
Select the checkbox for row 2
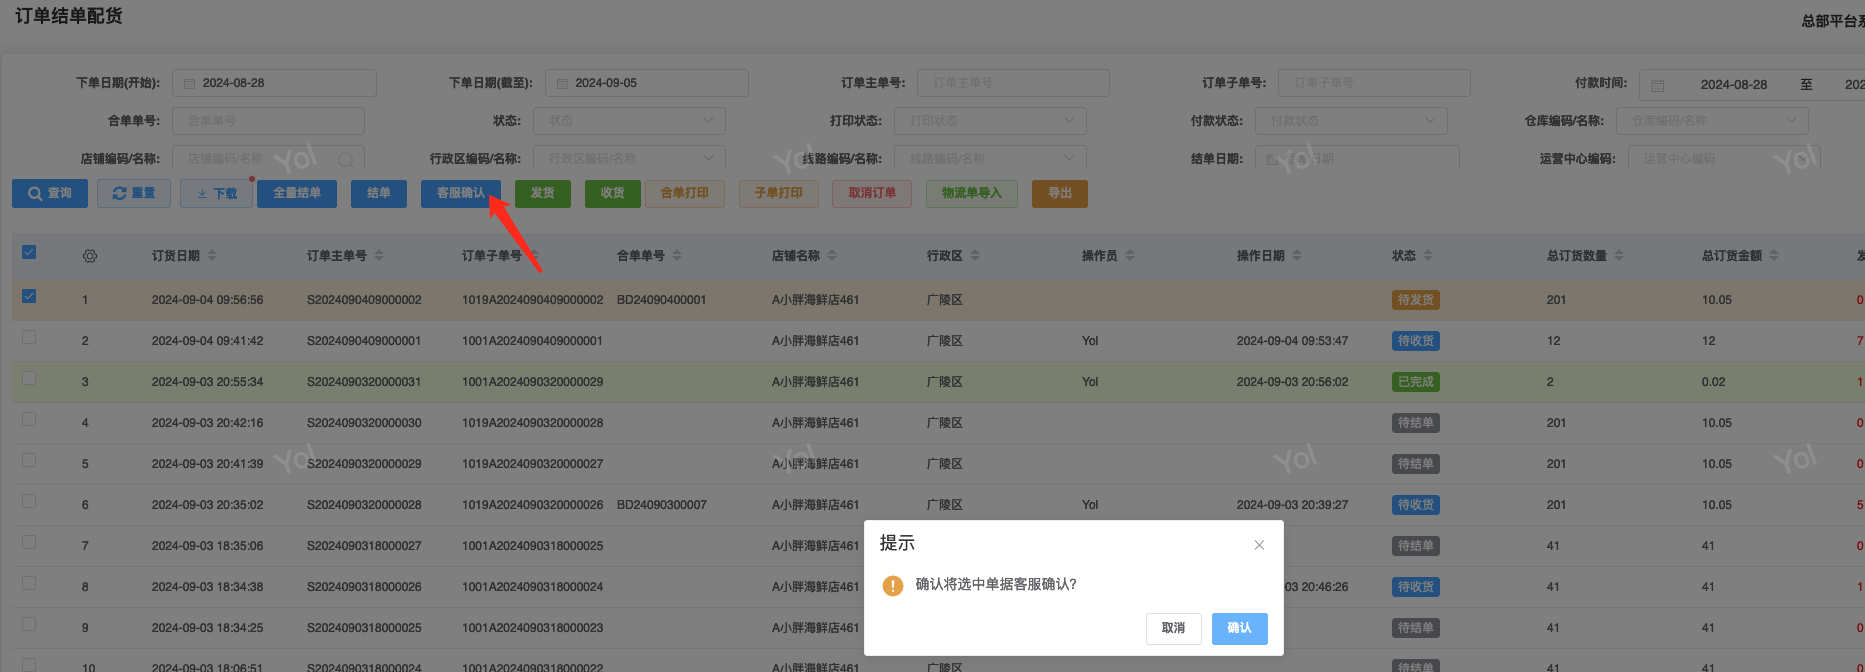pyautogui.click(x=29, y=337)
